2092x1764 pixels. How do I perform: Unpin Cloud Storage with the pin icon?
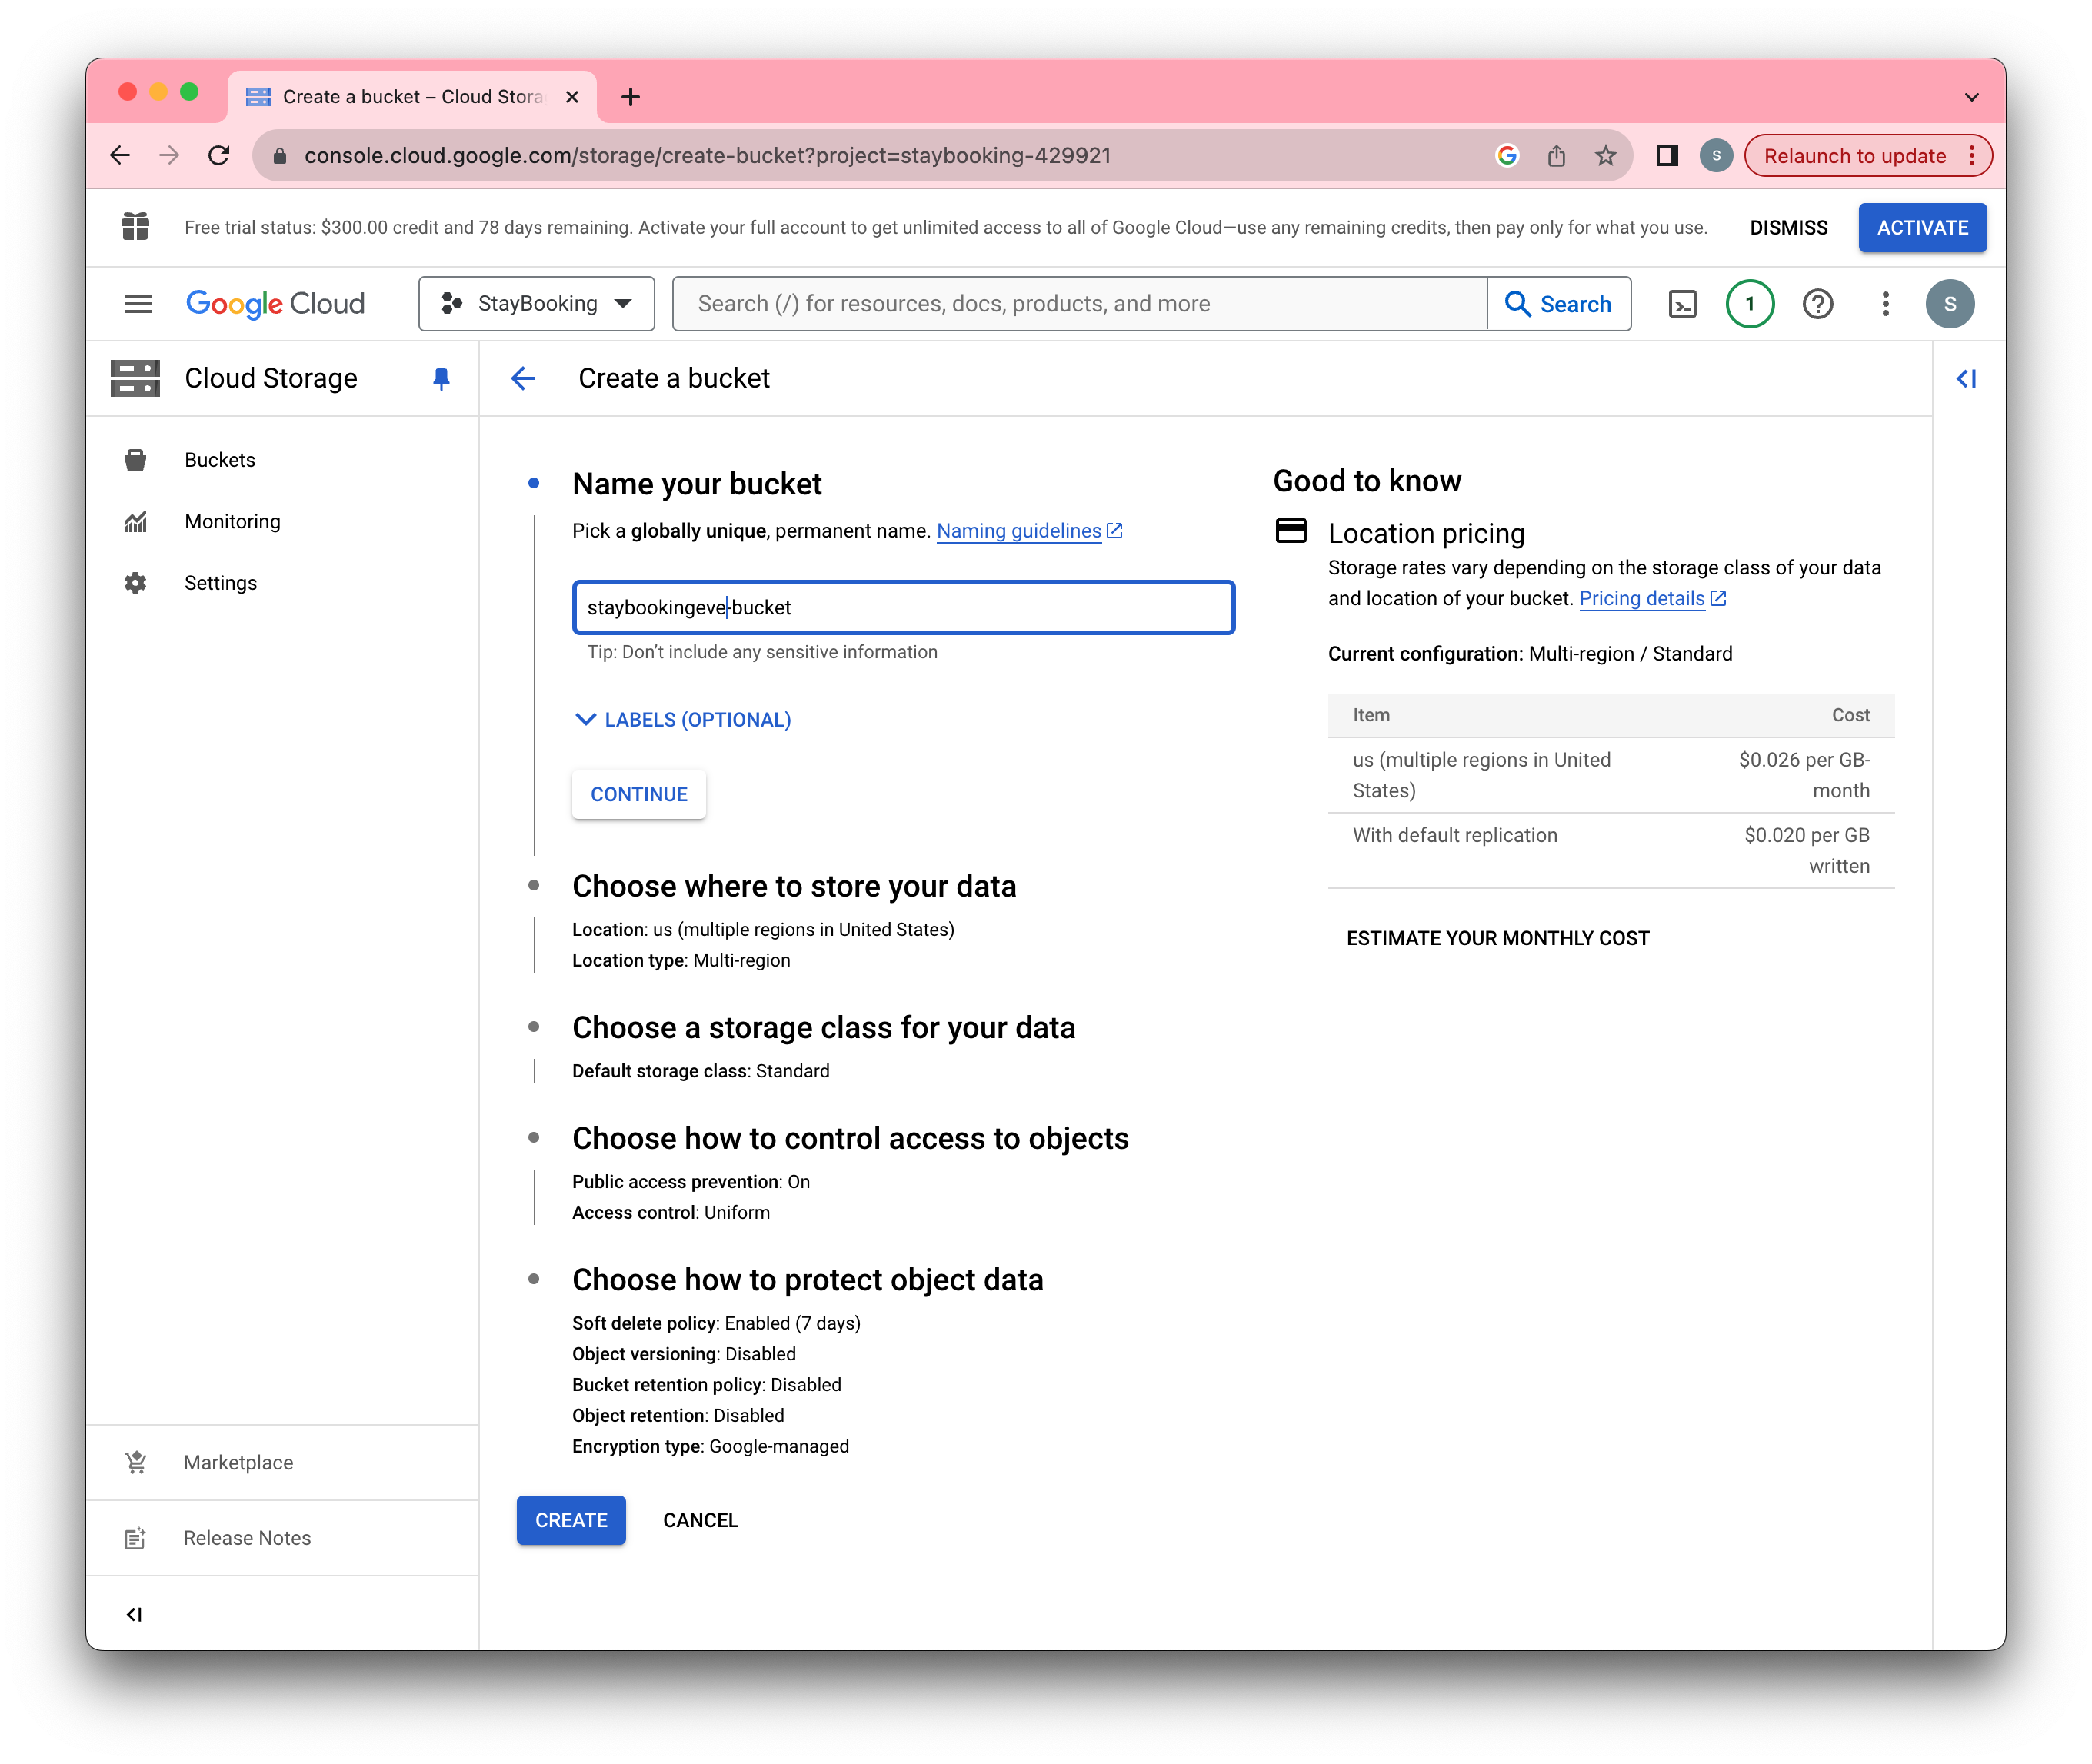[441, 378]
